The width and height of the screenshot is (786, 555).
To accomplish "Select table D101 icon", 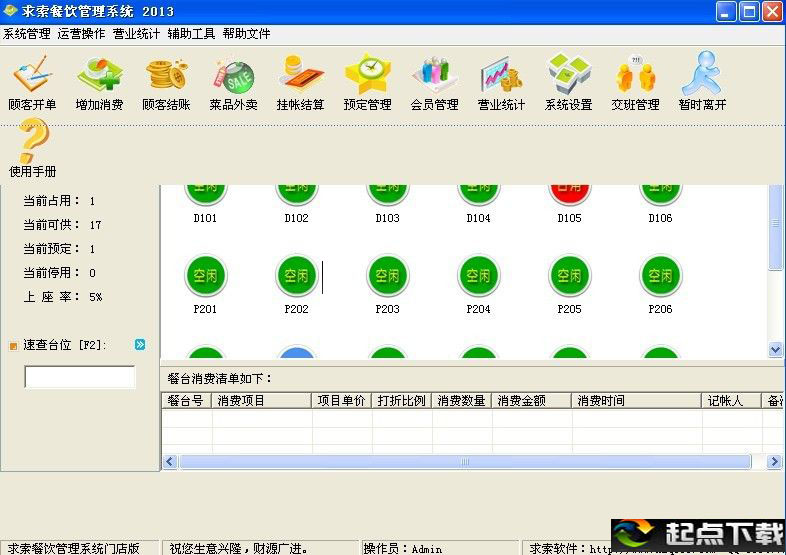I will (206, 194).
